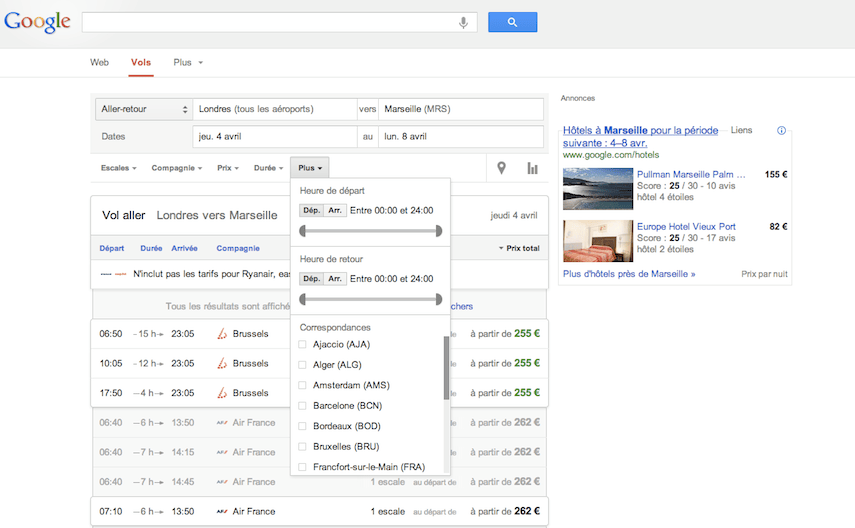Open Pullman Marseille Palm hotel thumbnail

tap(598, 189)
